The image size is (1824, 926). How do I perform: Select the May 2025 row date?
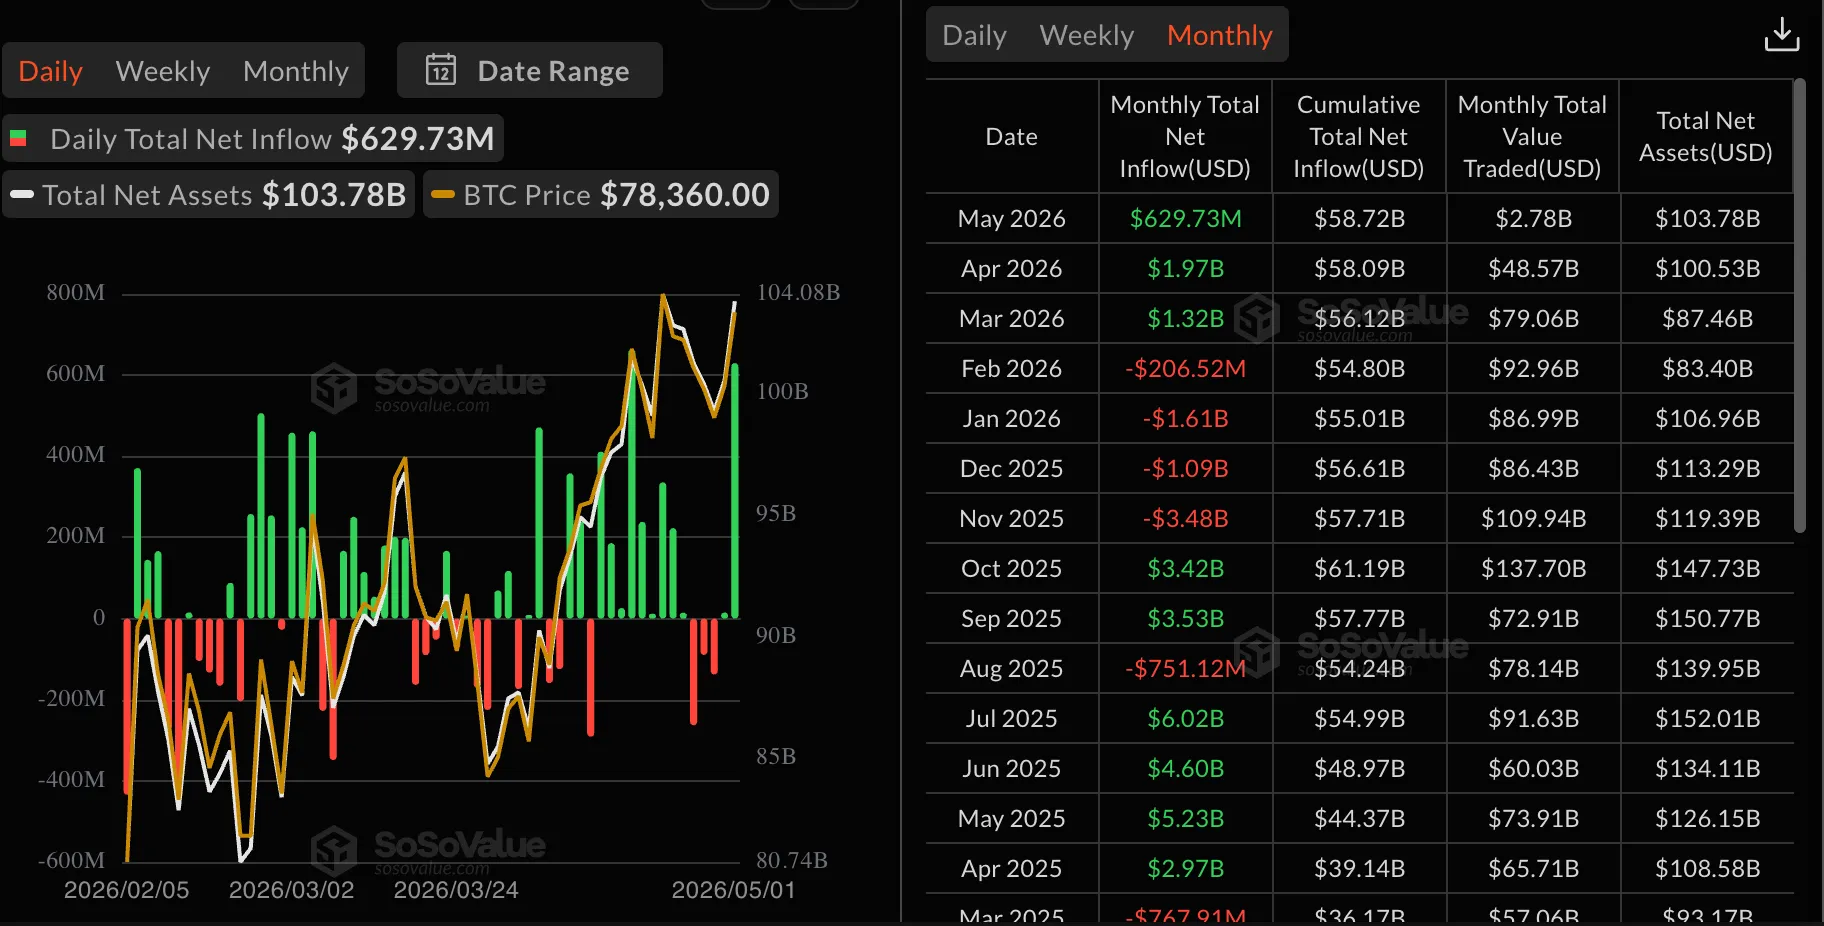click(1011, 818)
